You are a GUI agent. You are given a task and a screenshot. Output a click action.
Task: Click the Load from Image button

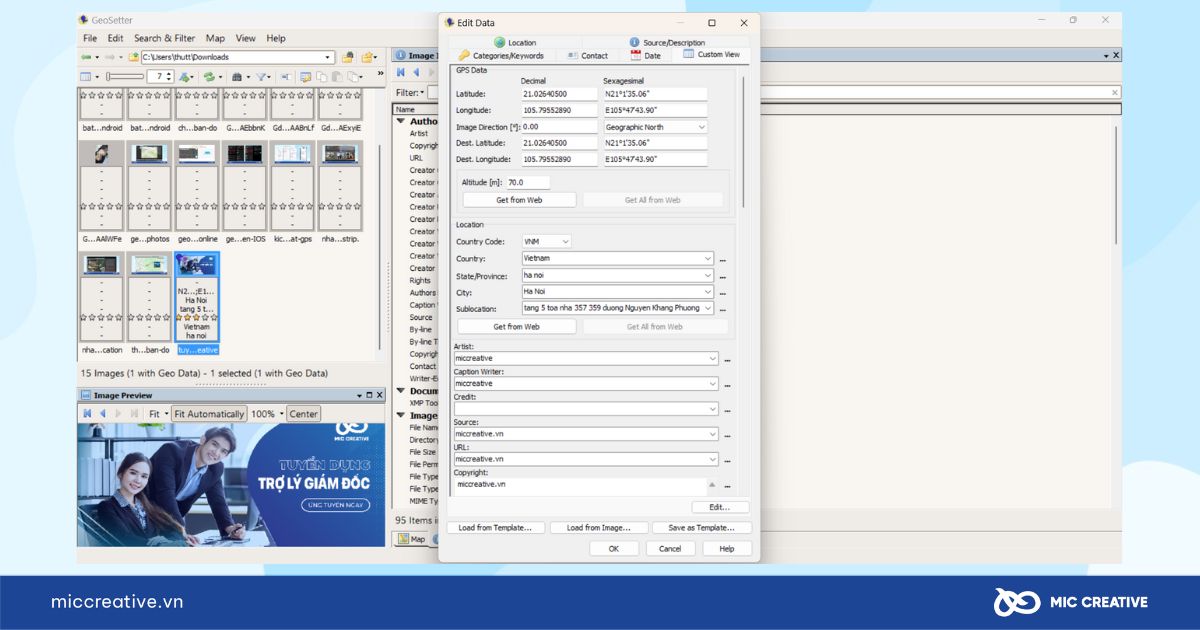tap(599, 528)
